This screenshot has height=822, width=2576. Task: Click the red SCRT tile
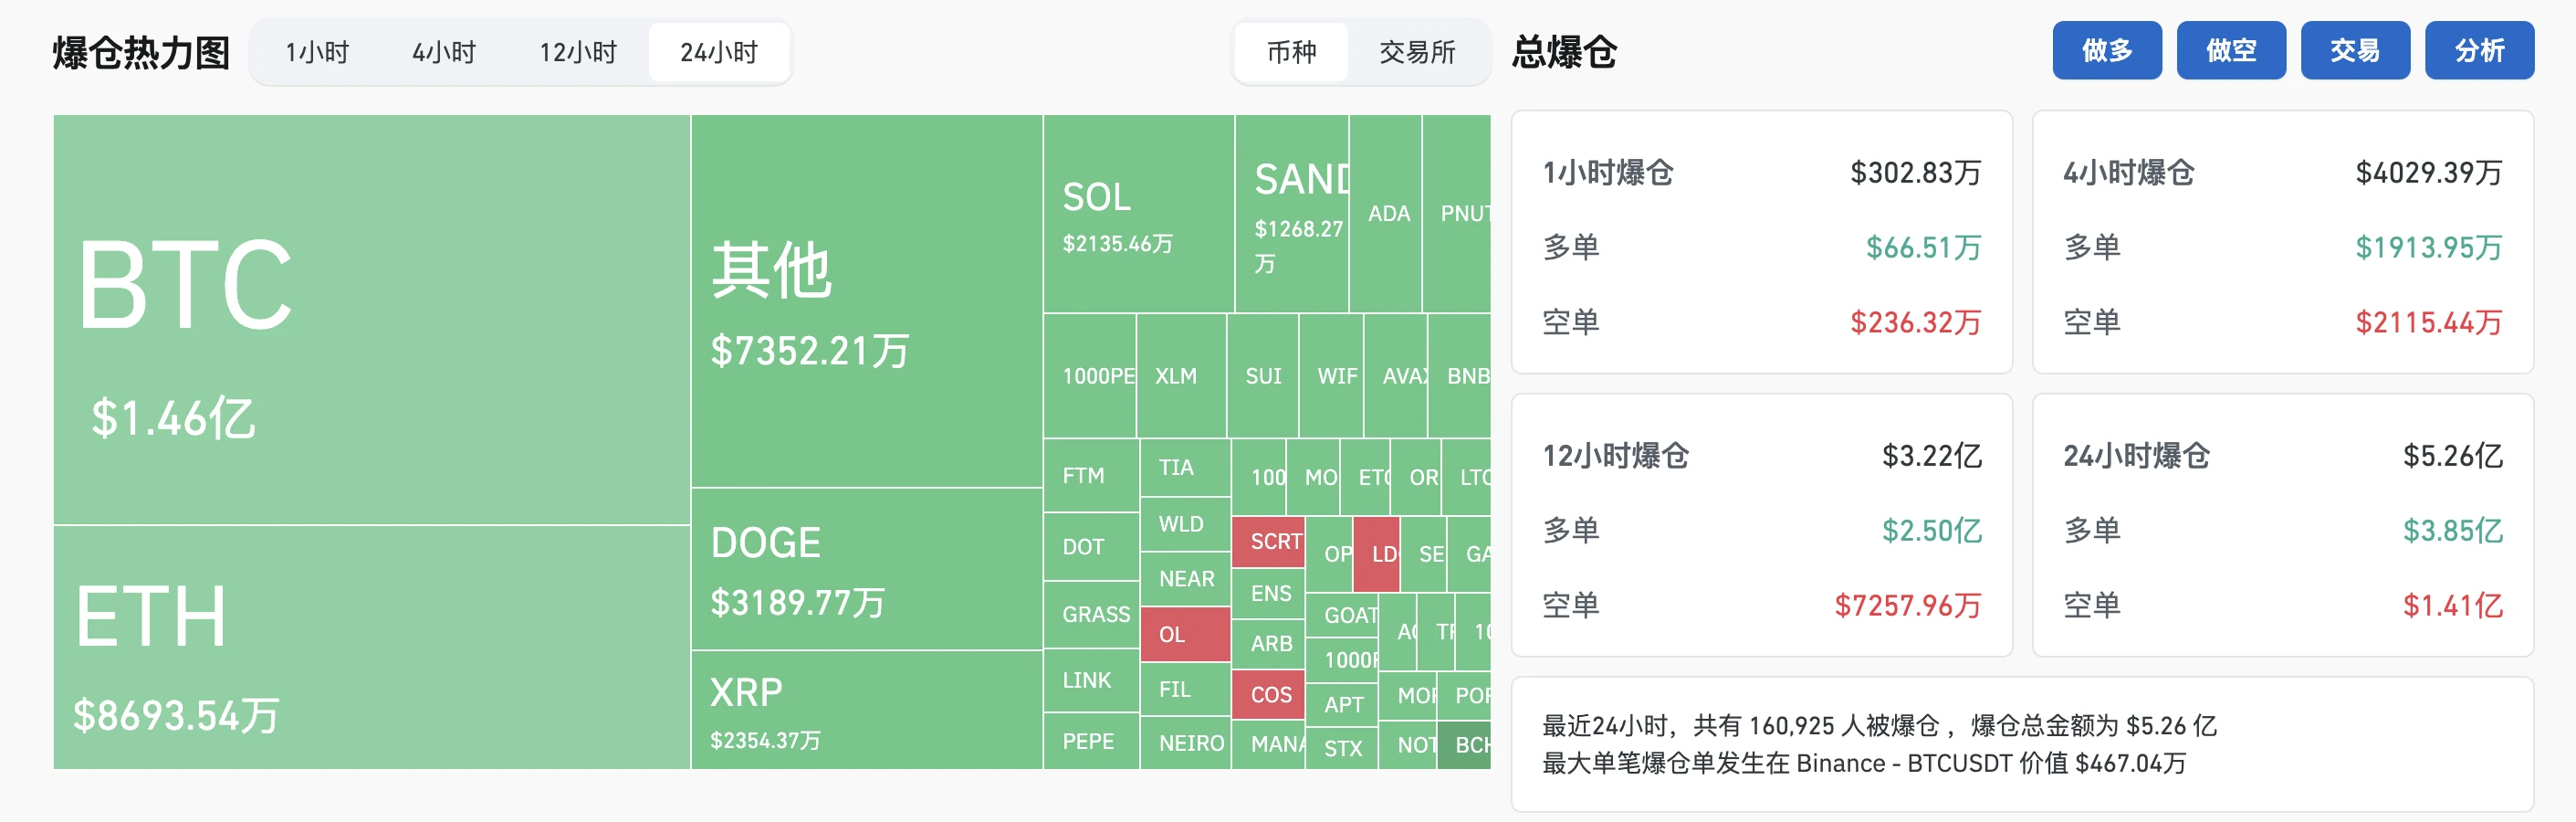(x=1267, y=541)
